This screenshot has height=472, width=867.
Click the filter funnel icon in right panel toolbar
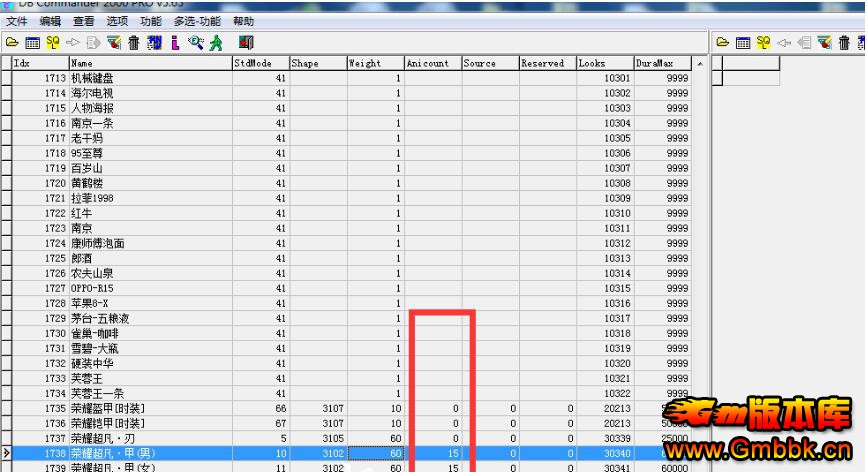pyautogui.click(x=824, y=43)
